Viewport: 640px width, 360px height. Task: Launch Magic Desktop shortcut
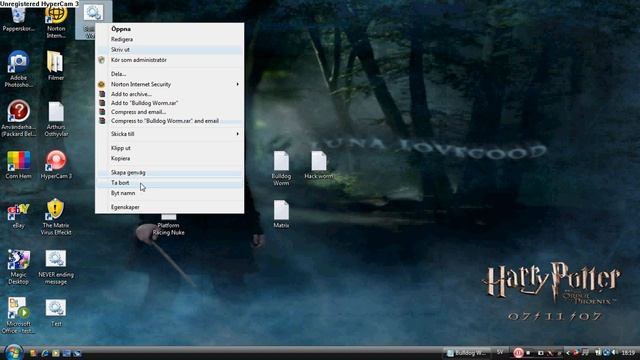click(x=18, y=267)
